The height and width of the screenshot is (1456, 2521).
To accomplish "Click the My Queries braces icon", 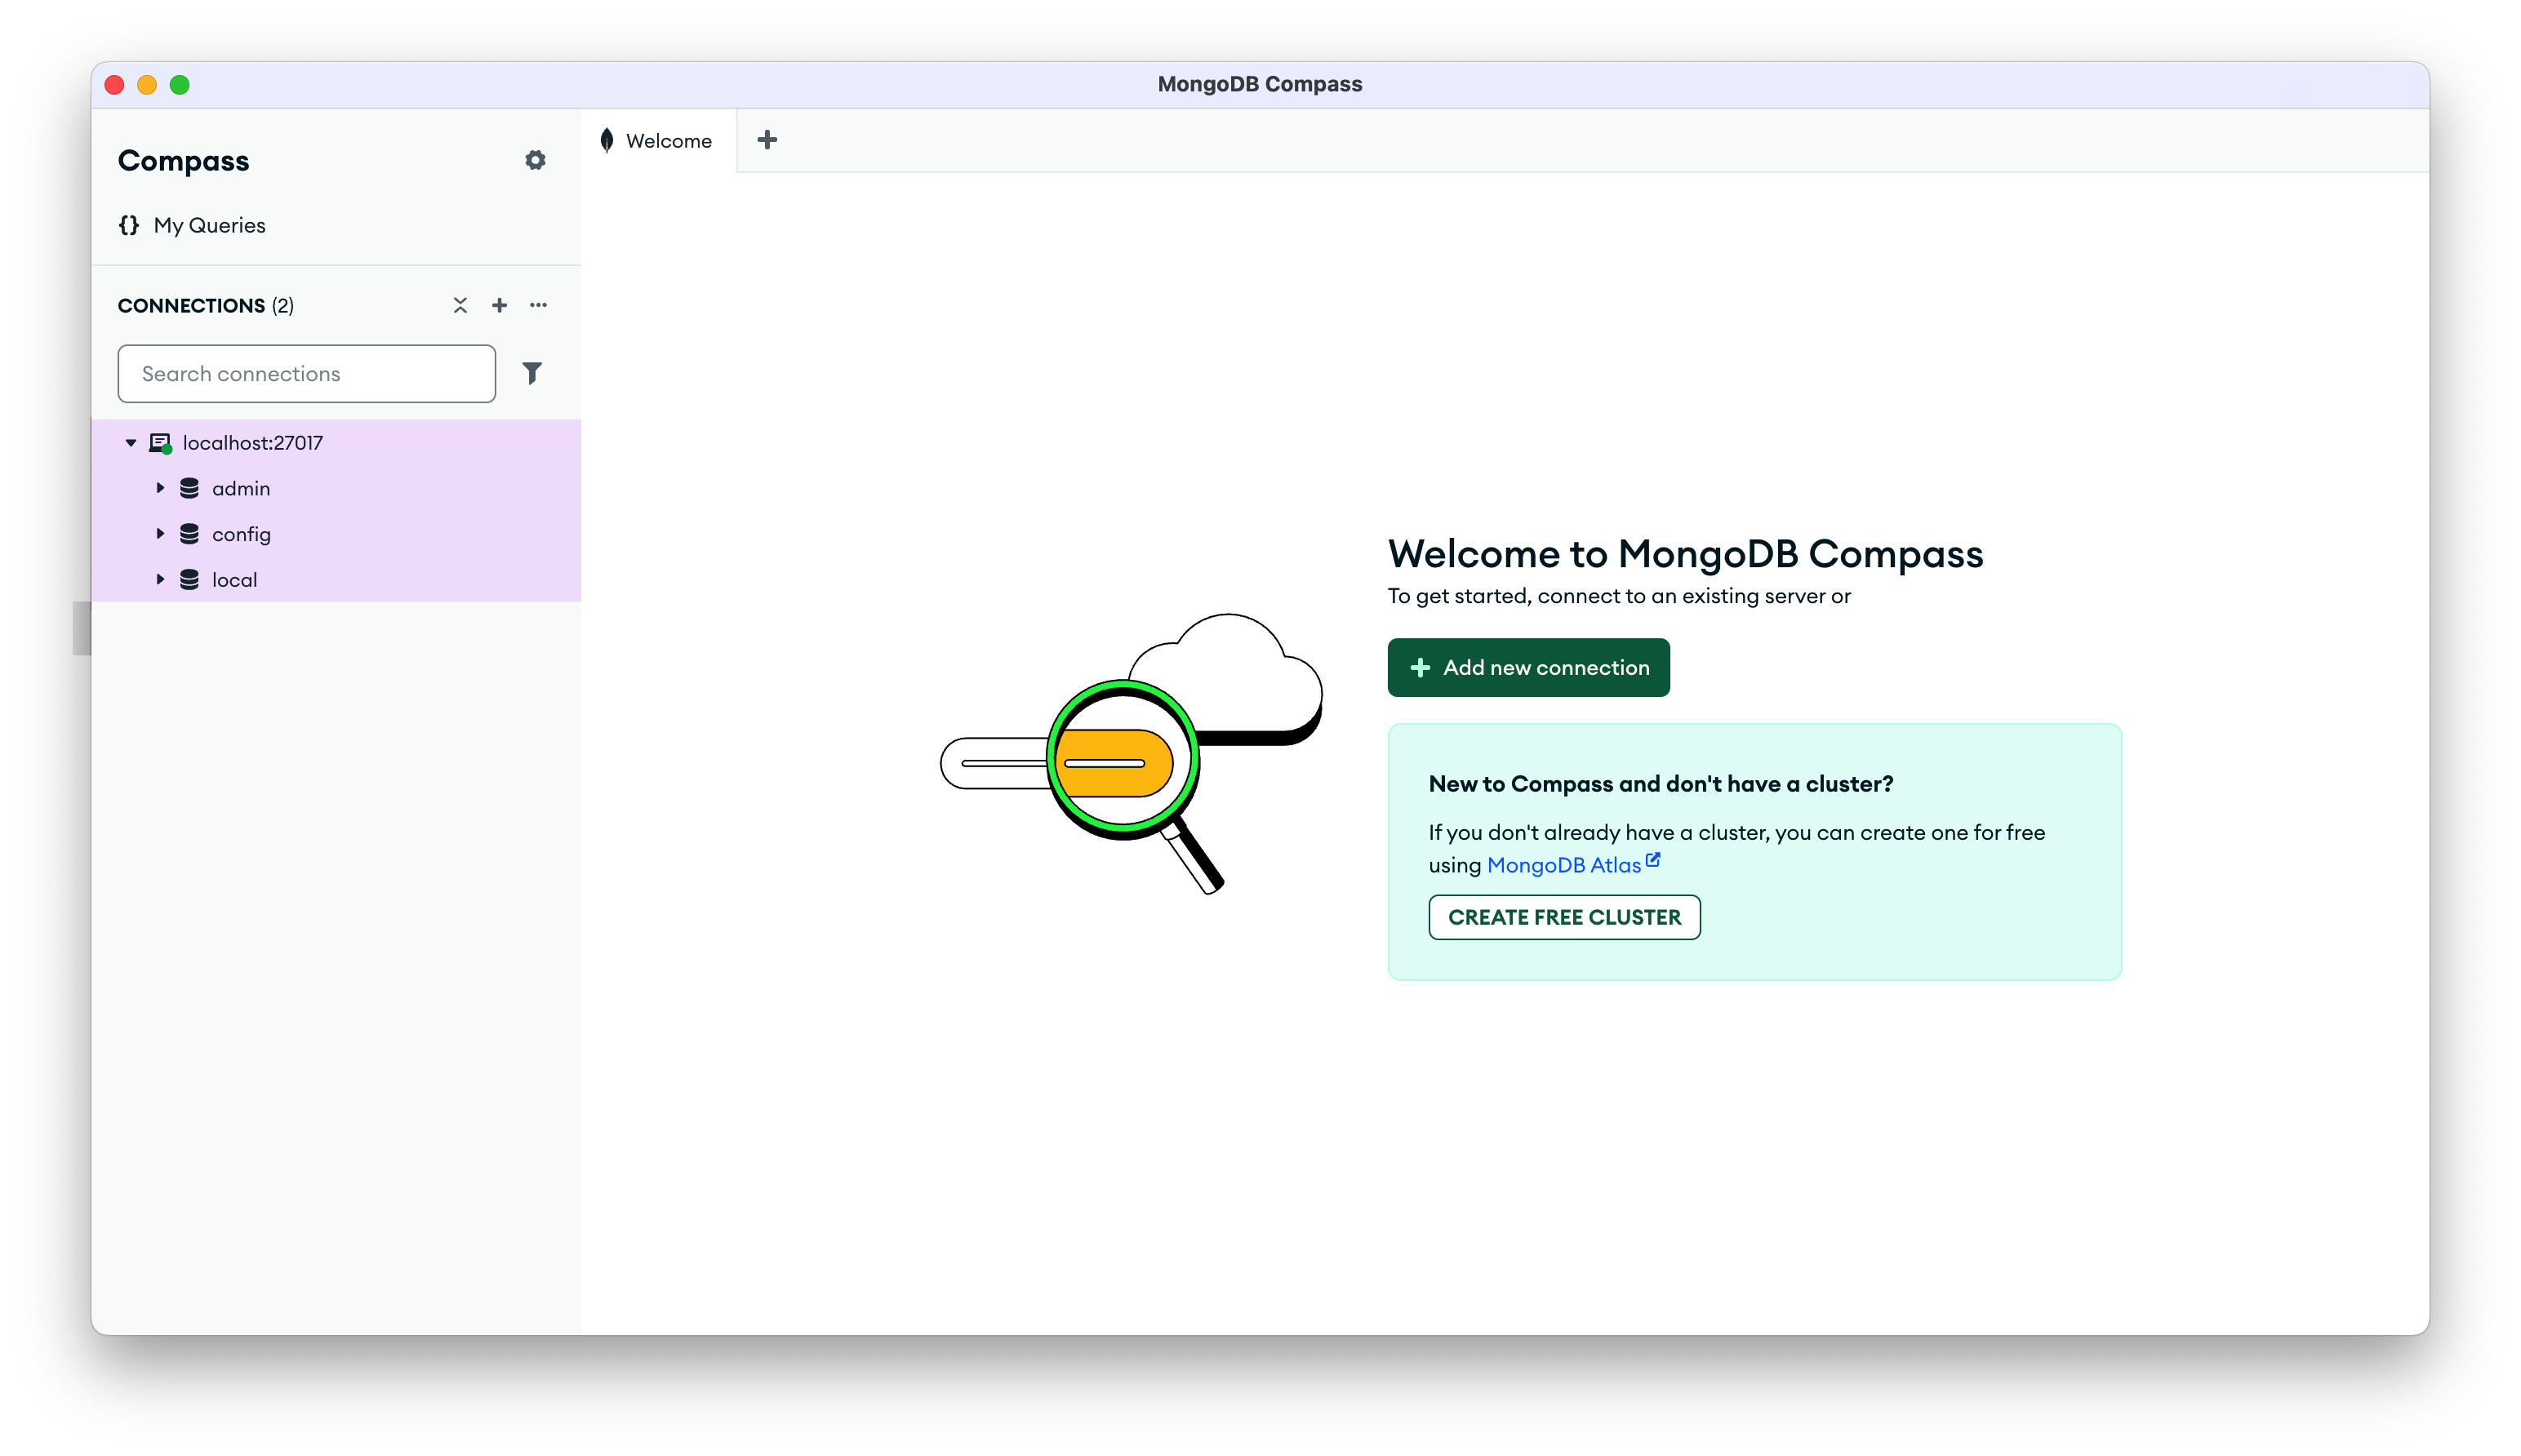I will click(x=129, y=225).
